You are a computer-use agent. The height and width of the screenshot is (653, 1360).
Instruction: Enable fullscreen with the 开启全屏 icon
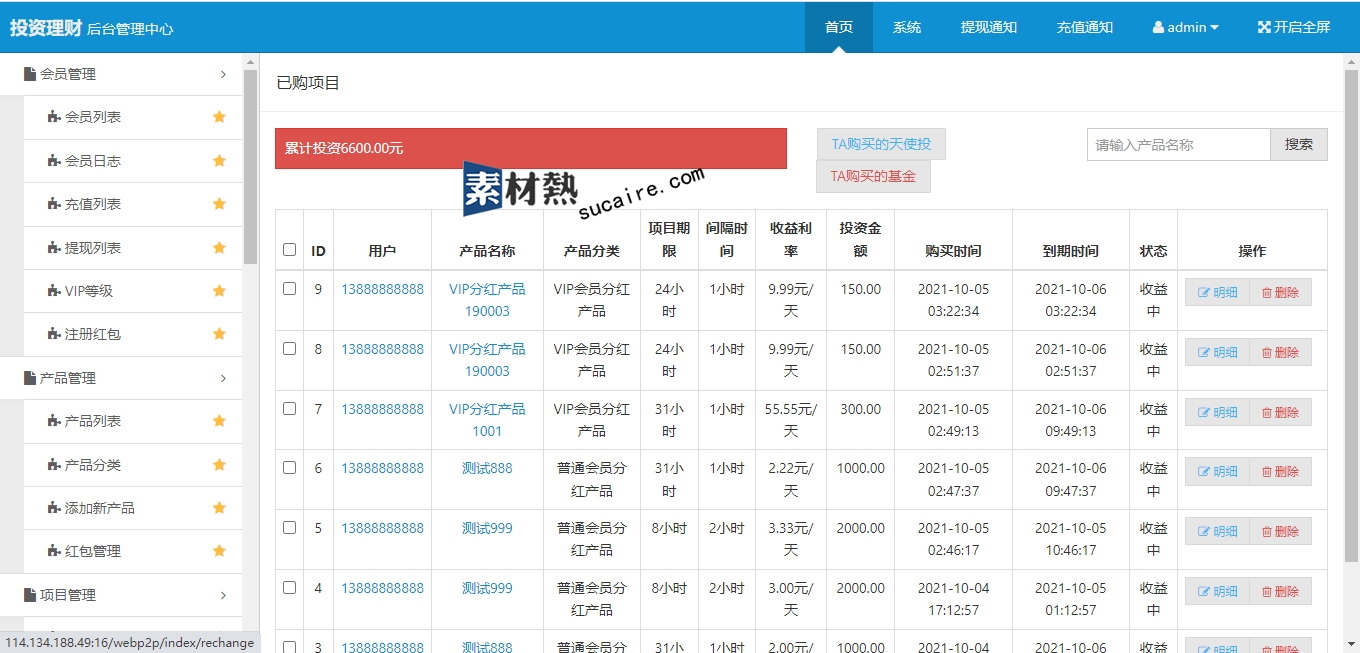click(1294, 27)
